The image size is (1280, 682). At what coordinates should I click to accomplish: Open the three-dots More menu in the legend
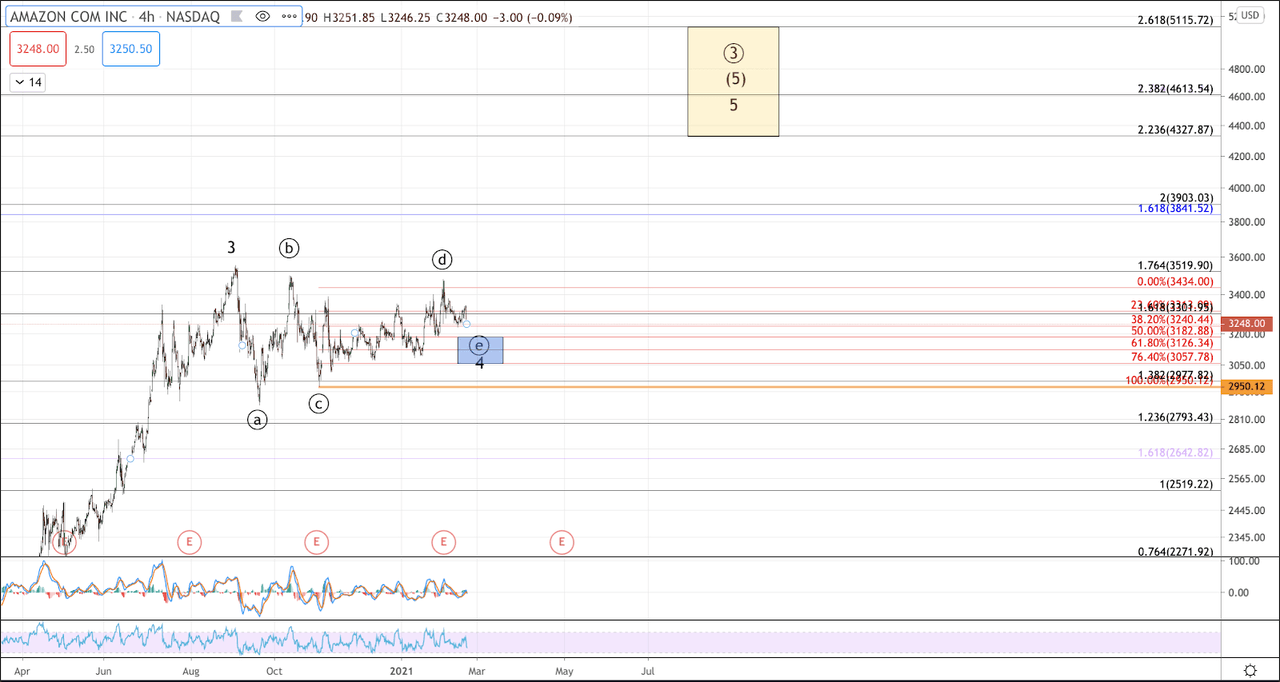point(289,16)
